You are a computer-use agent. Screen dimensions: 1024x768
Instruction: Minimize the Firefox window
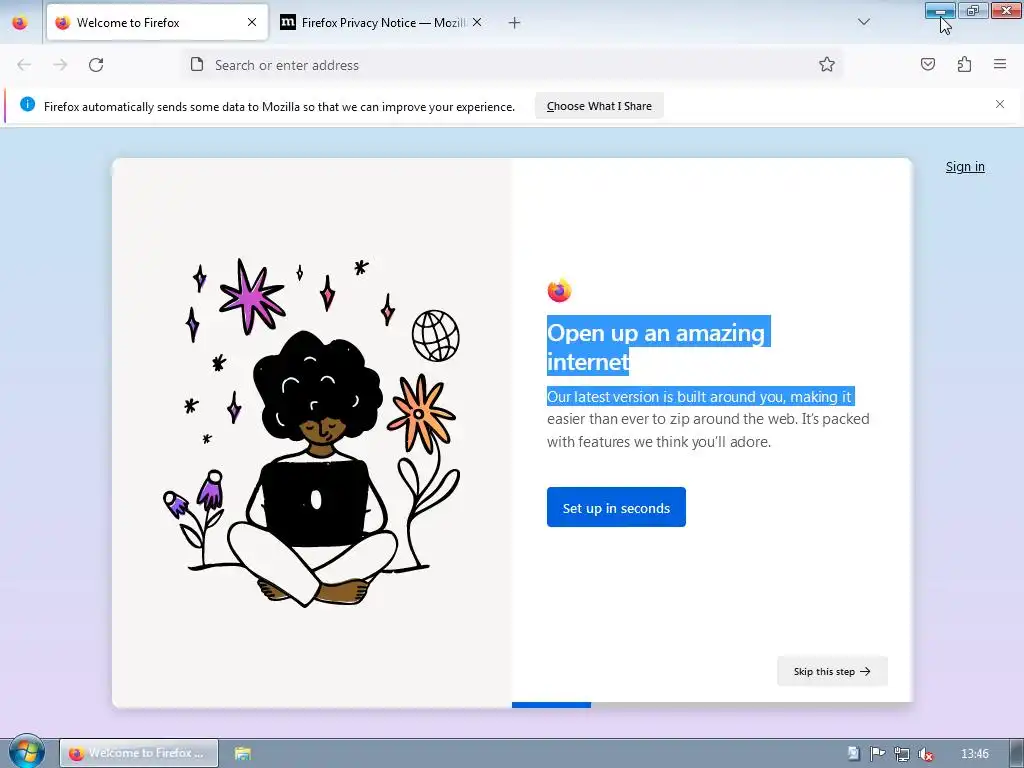pyautogui.click(x=940, y=10)
